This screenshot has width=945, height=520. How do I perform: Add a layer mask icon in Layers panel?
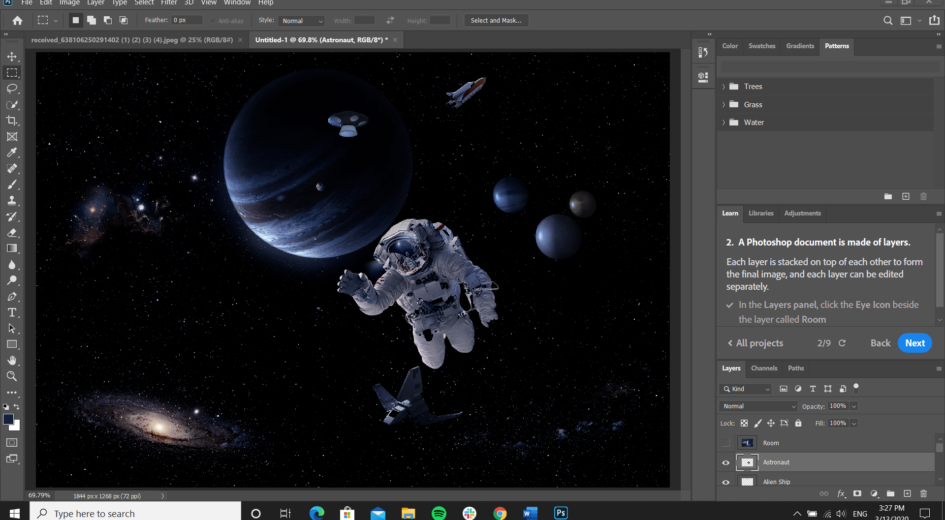point(857,493)
